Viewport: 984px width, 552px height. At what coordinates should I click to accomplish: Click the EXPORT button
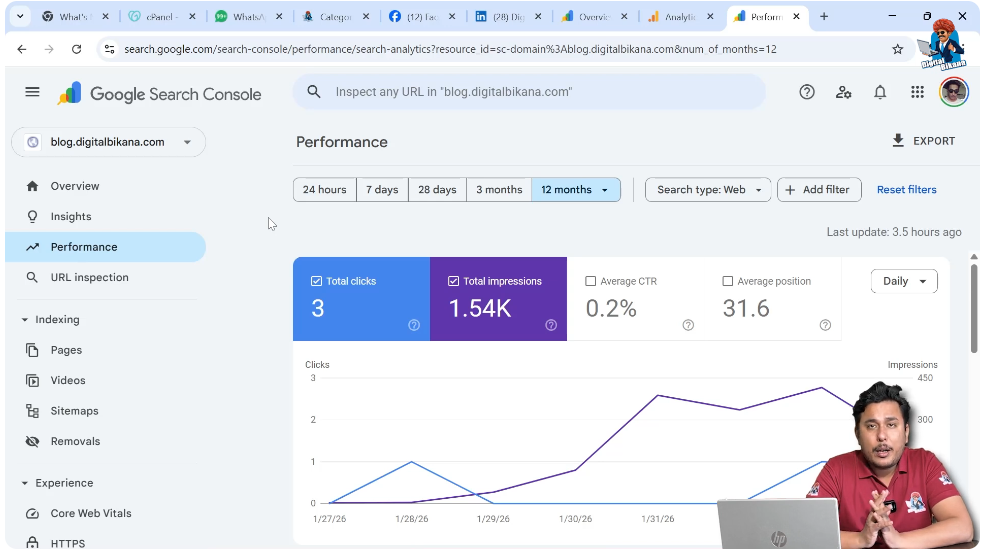point(923,141)
